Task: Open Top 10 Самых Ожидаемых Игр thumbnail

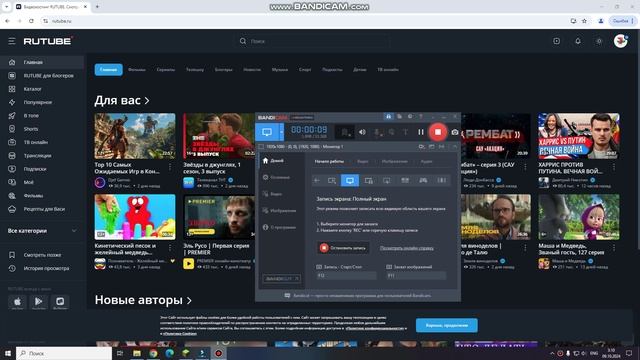Action: [x=135, y=136]
